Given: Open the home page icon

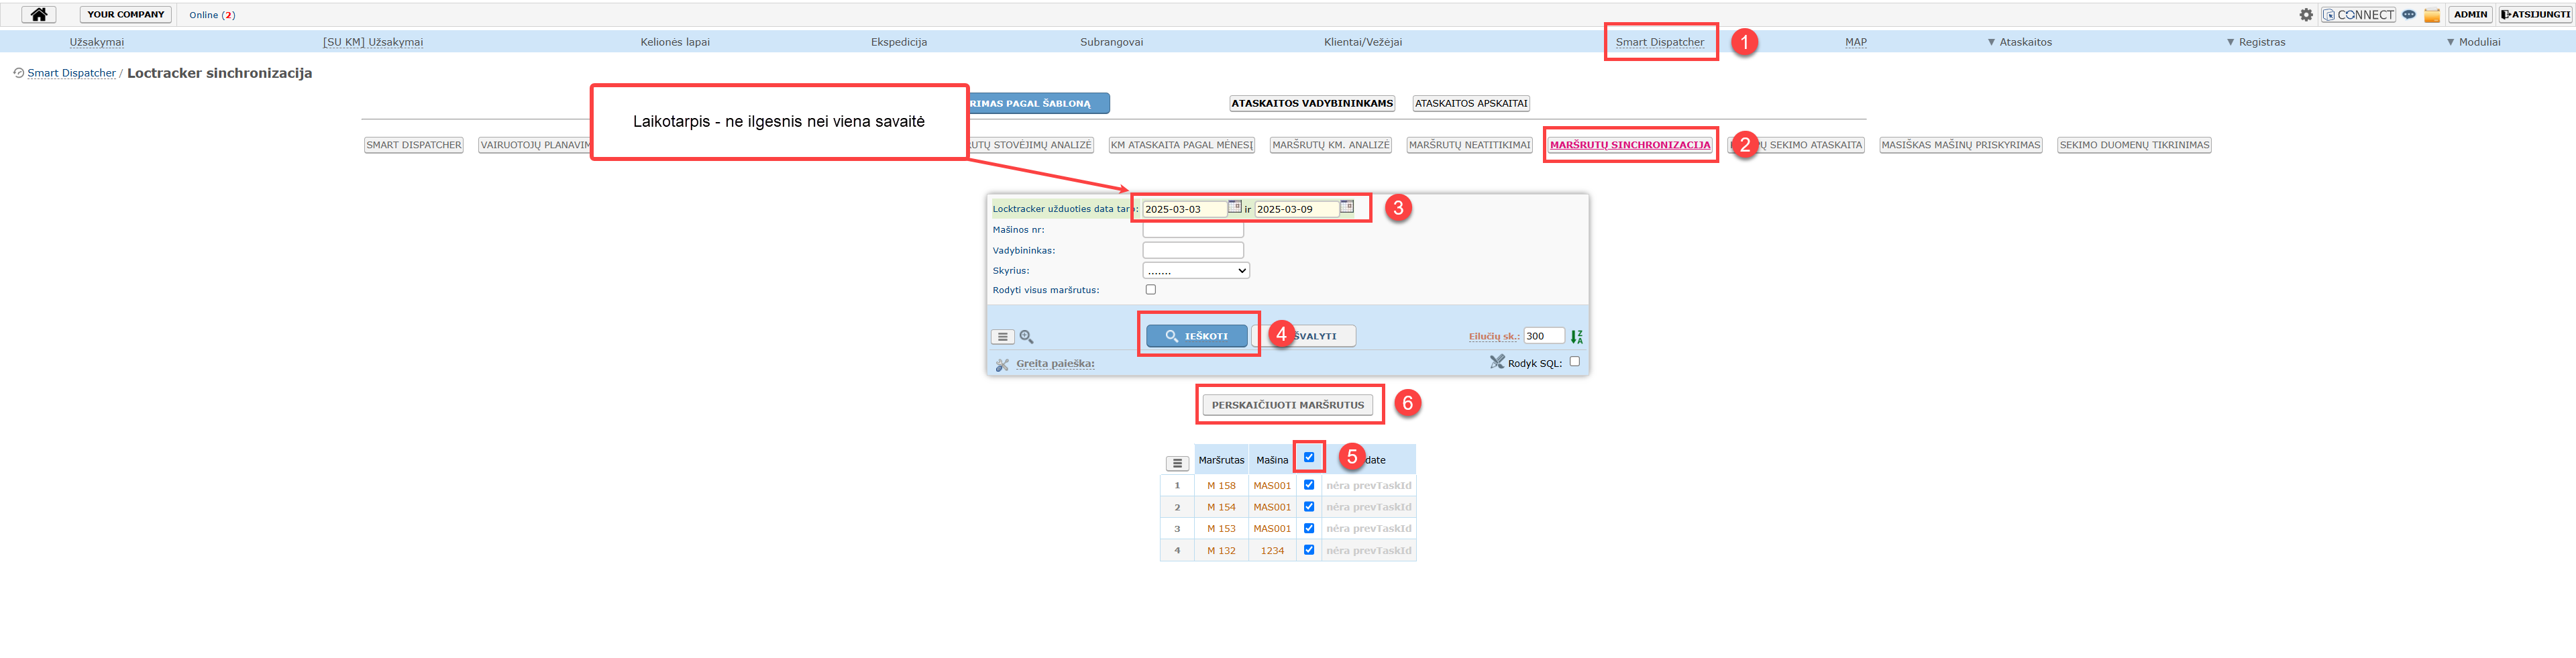Looking at the screenshot, I should [38, 14].
